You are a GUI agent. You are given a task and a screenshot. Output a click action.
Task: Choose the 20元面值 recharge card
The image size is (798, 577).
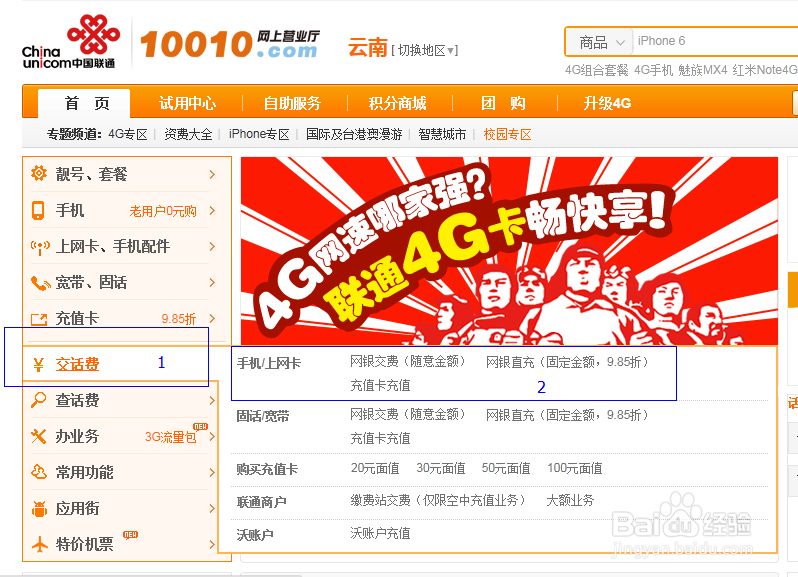click(375, 468)
